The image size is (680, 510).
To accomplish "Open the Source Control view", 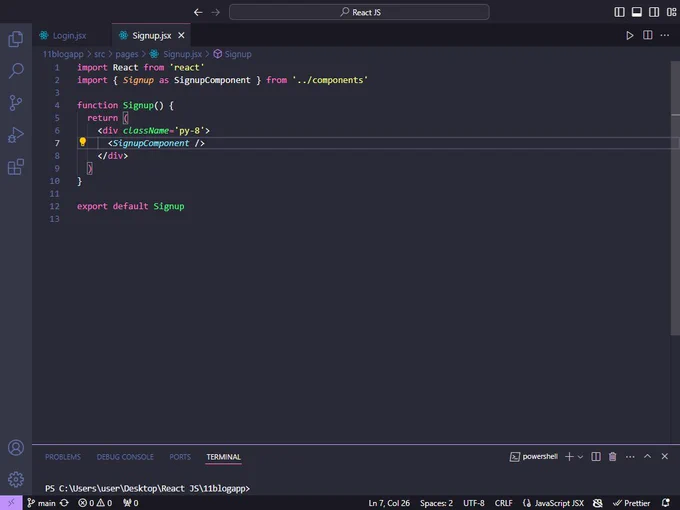I will click(x=16, y=103).
